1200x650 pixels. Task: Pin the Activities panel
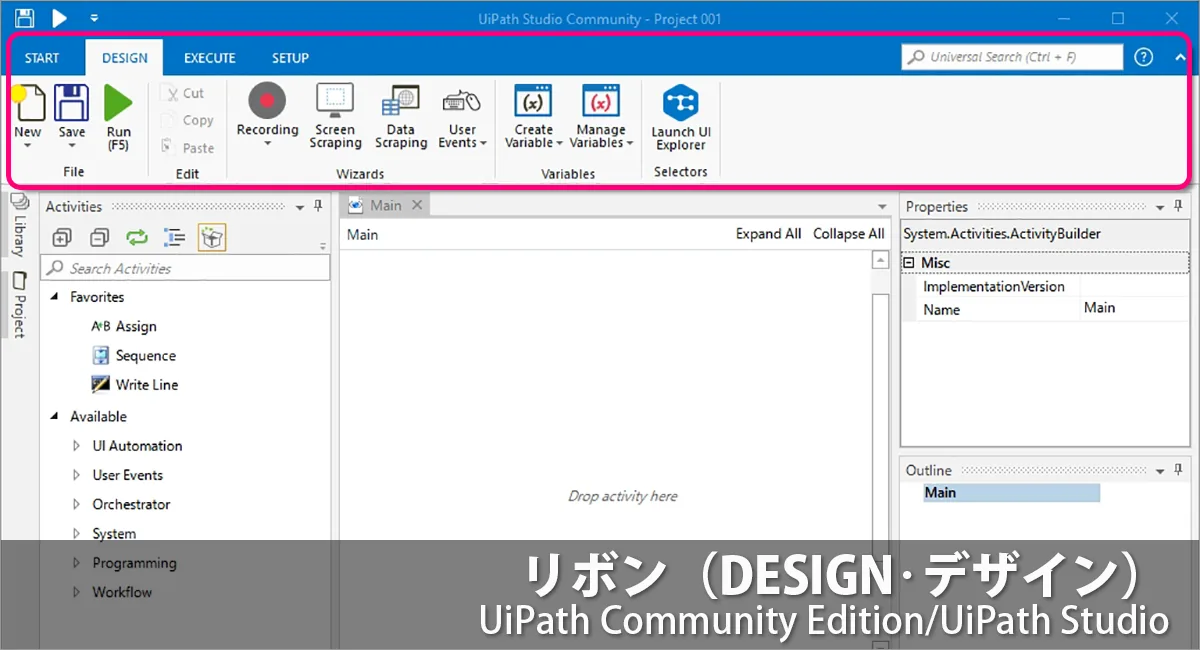318,206
